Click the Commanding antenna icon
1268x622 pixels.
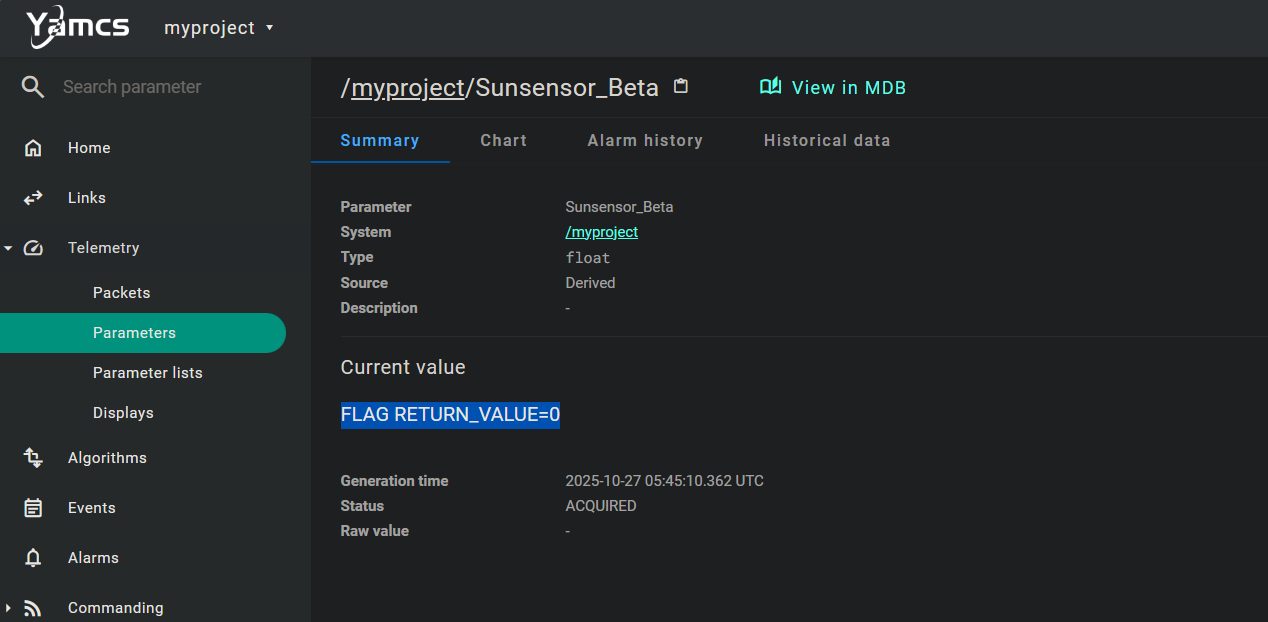[33, 608]
